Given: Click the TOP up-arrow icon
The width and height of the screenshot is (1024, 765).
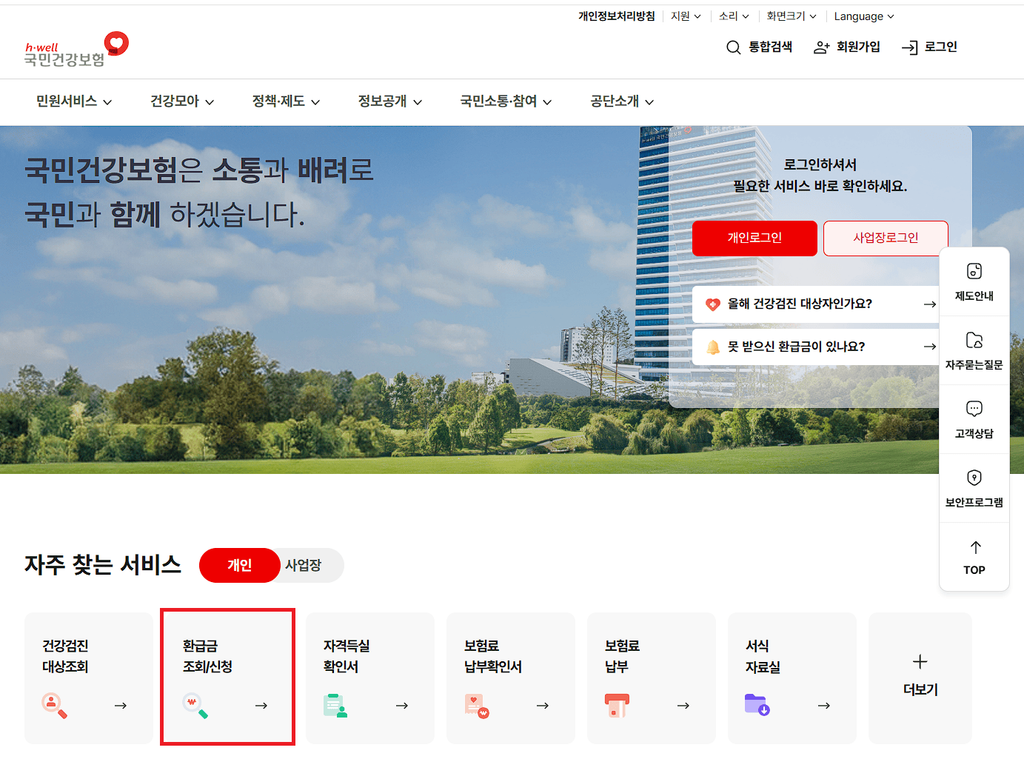Looking at the screenshot, I should coord(975,547).
